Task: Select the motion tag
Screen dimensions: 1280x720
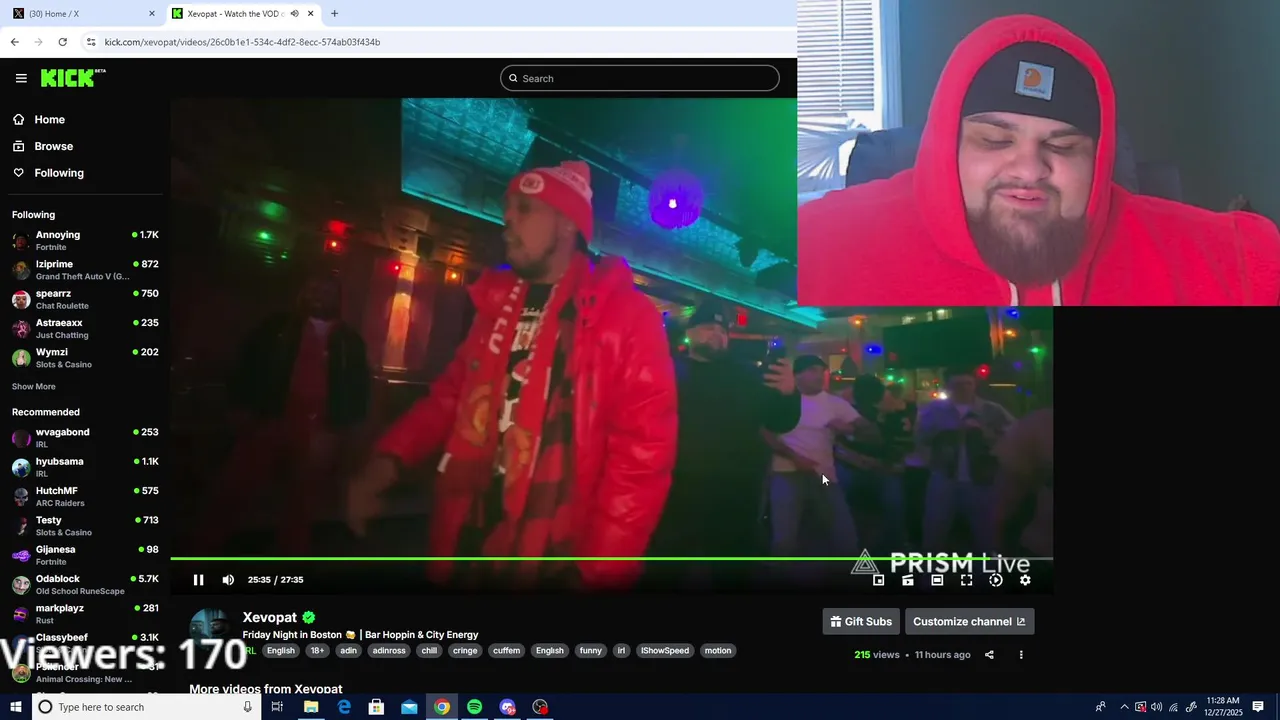Action: [x=718, y=650]
